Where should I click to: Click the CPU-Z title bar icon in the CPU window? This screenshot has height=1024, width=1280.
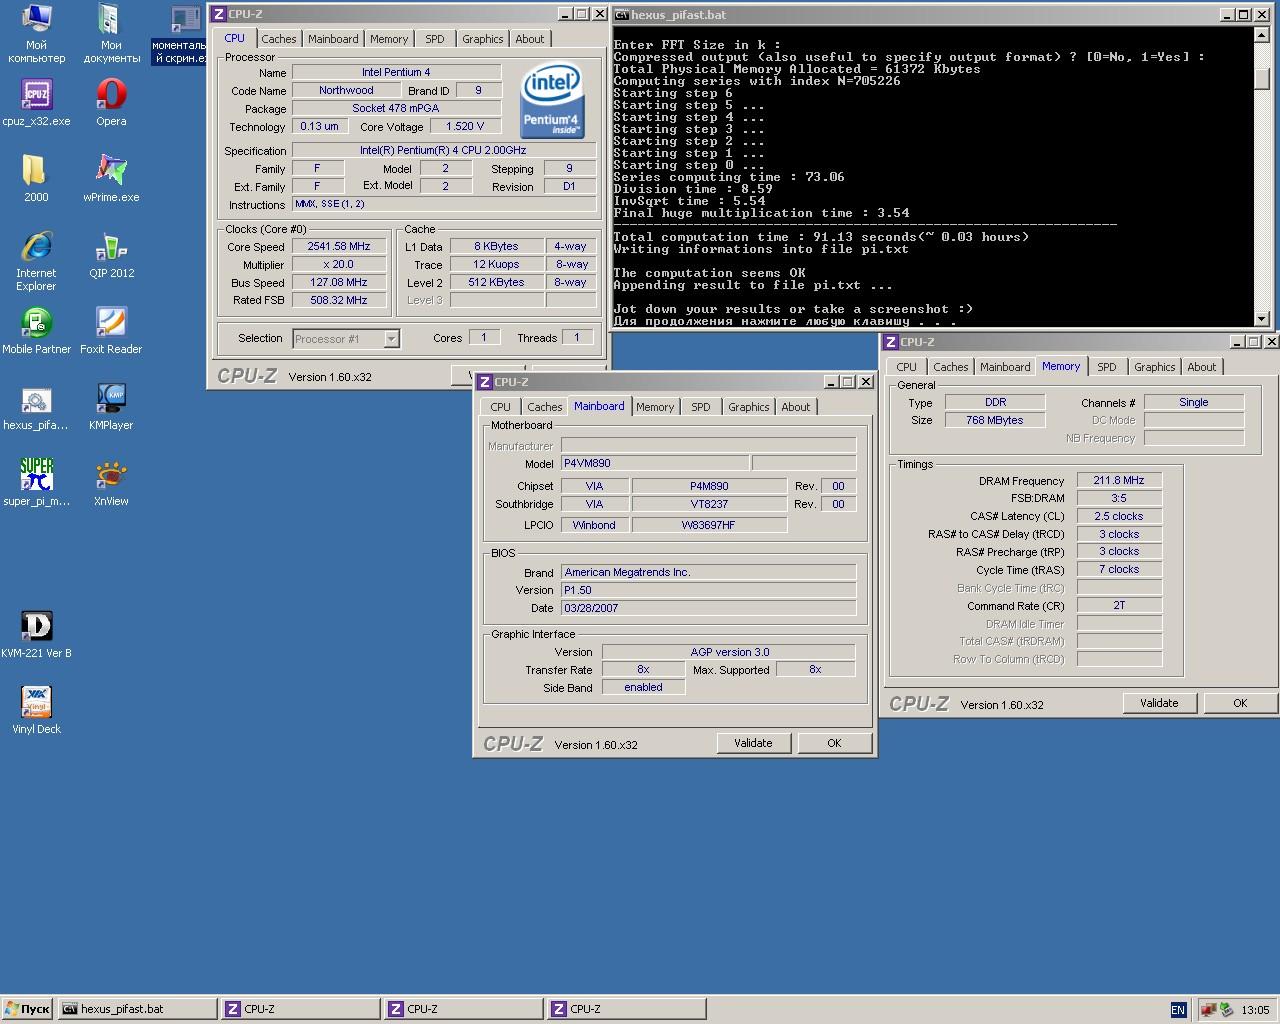coord(219,14)
